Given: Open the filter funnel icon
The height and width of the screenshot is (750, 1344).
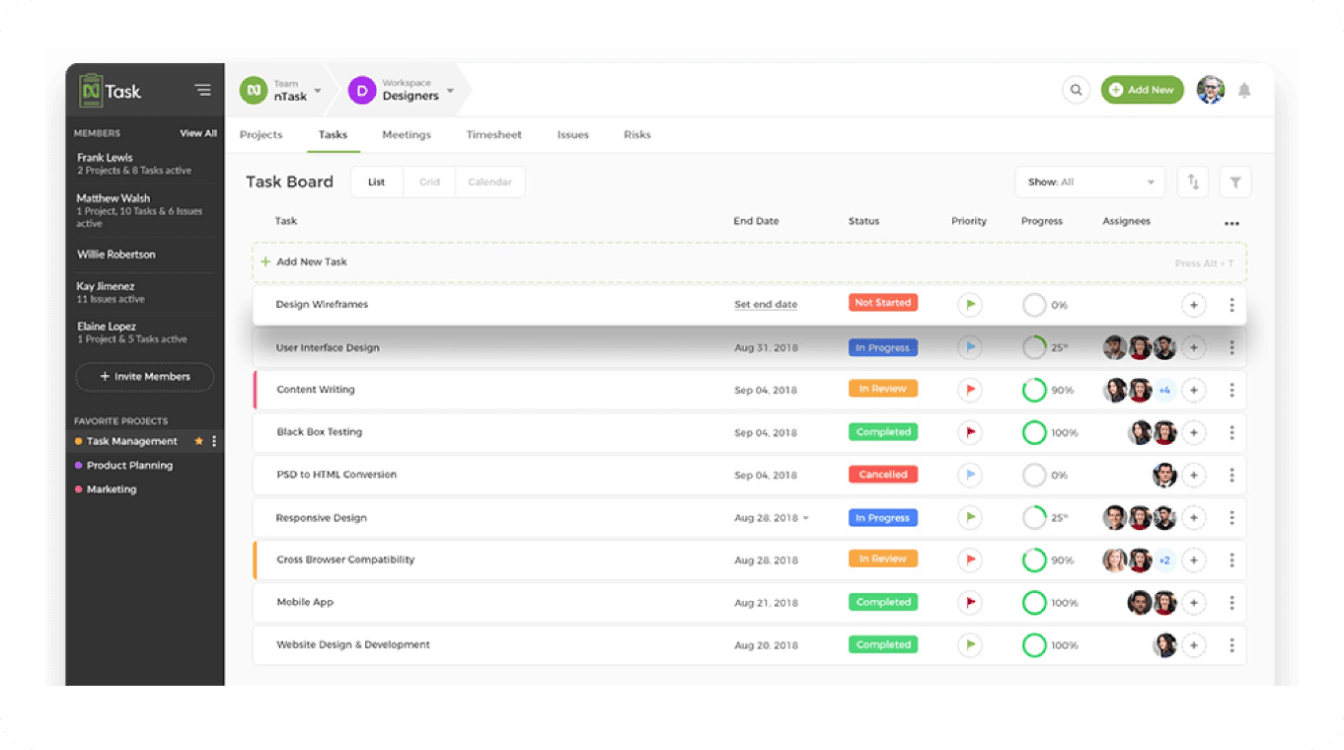Looking at the screenshot, I should click(1235, 182).
